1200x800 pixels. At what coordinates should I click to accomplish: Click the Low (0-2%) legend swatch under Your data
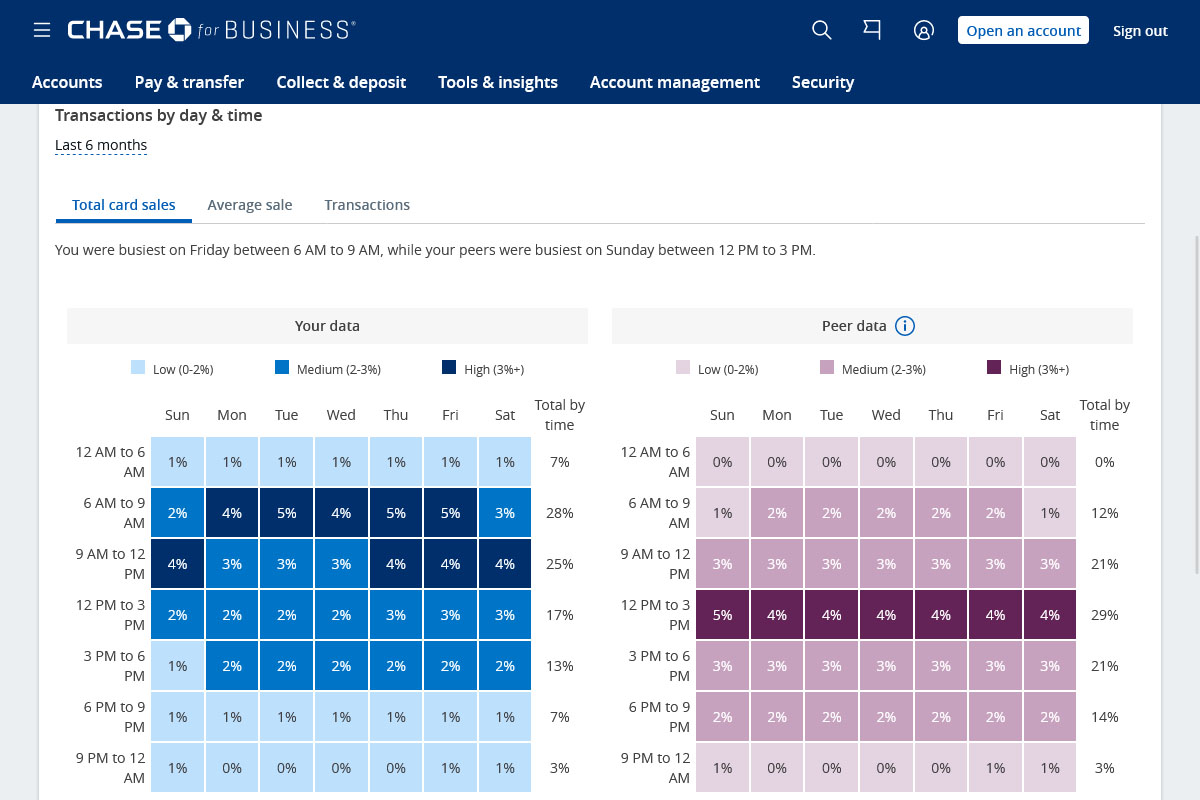coord(138,368)
